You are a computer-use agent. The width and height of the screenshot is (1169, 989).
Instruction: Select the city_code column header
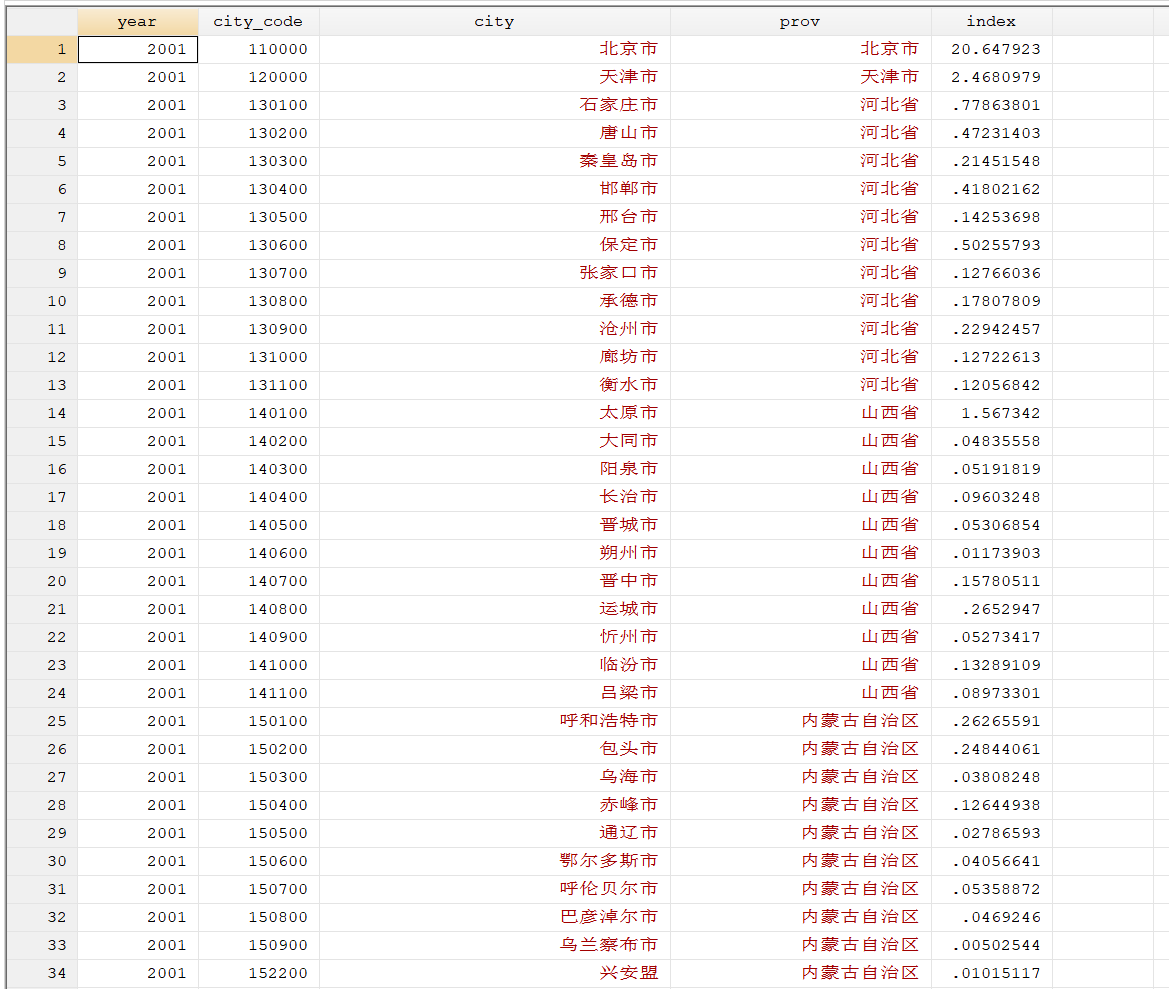pyautogui.click(x=258, y=22)
